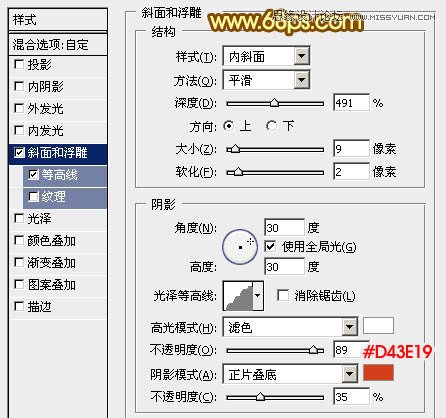Open the 高光模式 dropdown showing 滤色
This screenshot has width=446, height=418.
(290, 327)
